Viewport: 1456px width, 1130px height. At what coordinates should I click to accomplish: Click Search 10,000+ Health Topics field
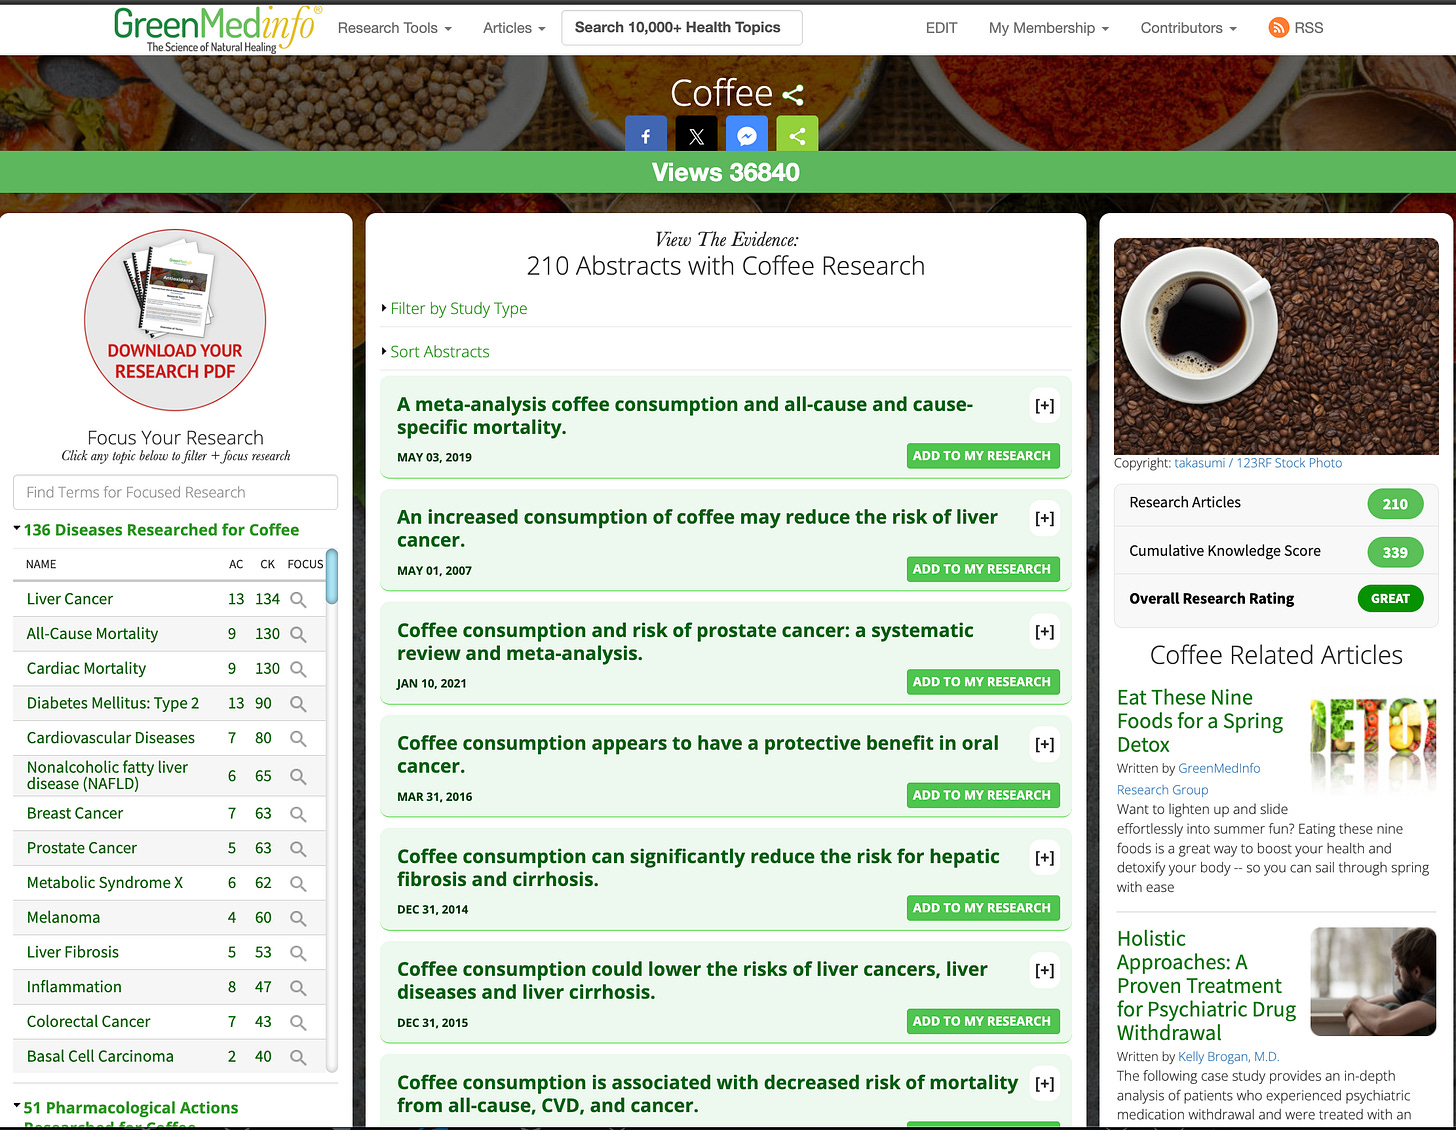click(x=682, y=28)
